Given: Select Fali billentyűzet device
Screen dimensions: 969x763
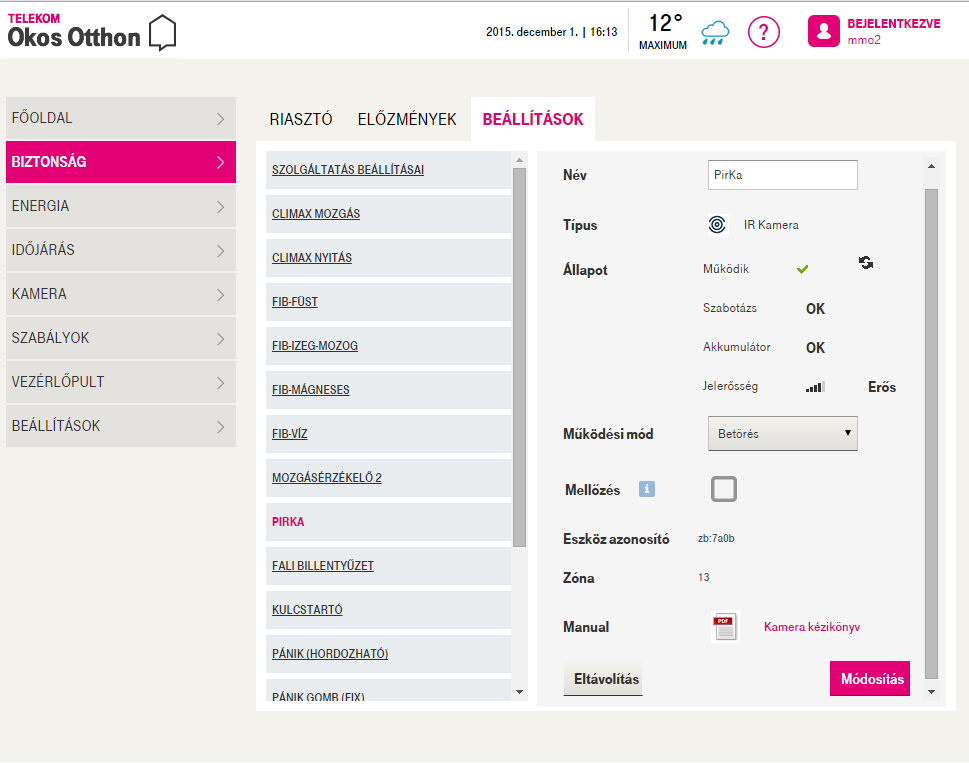Looking at the screenshot, I should pos(388,566).
